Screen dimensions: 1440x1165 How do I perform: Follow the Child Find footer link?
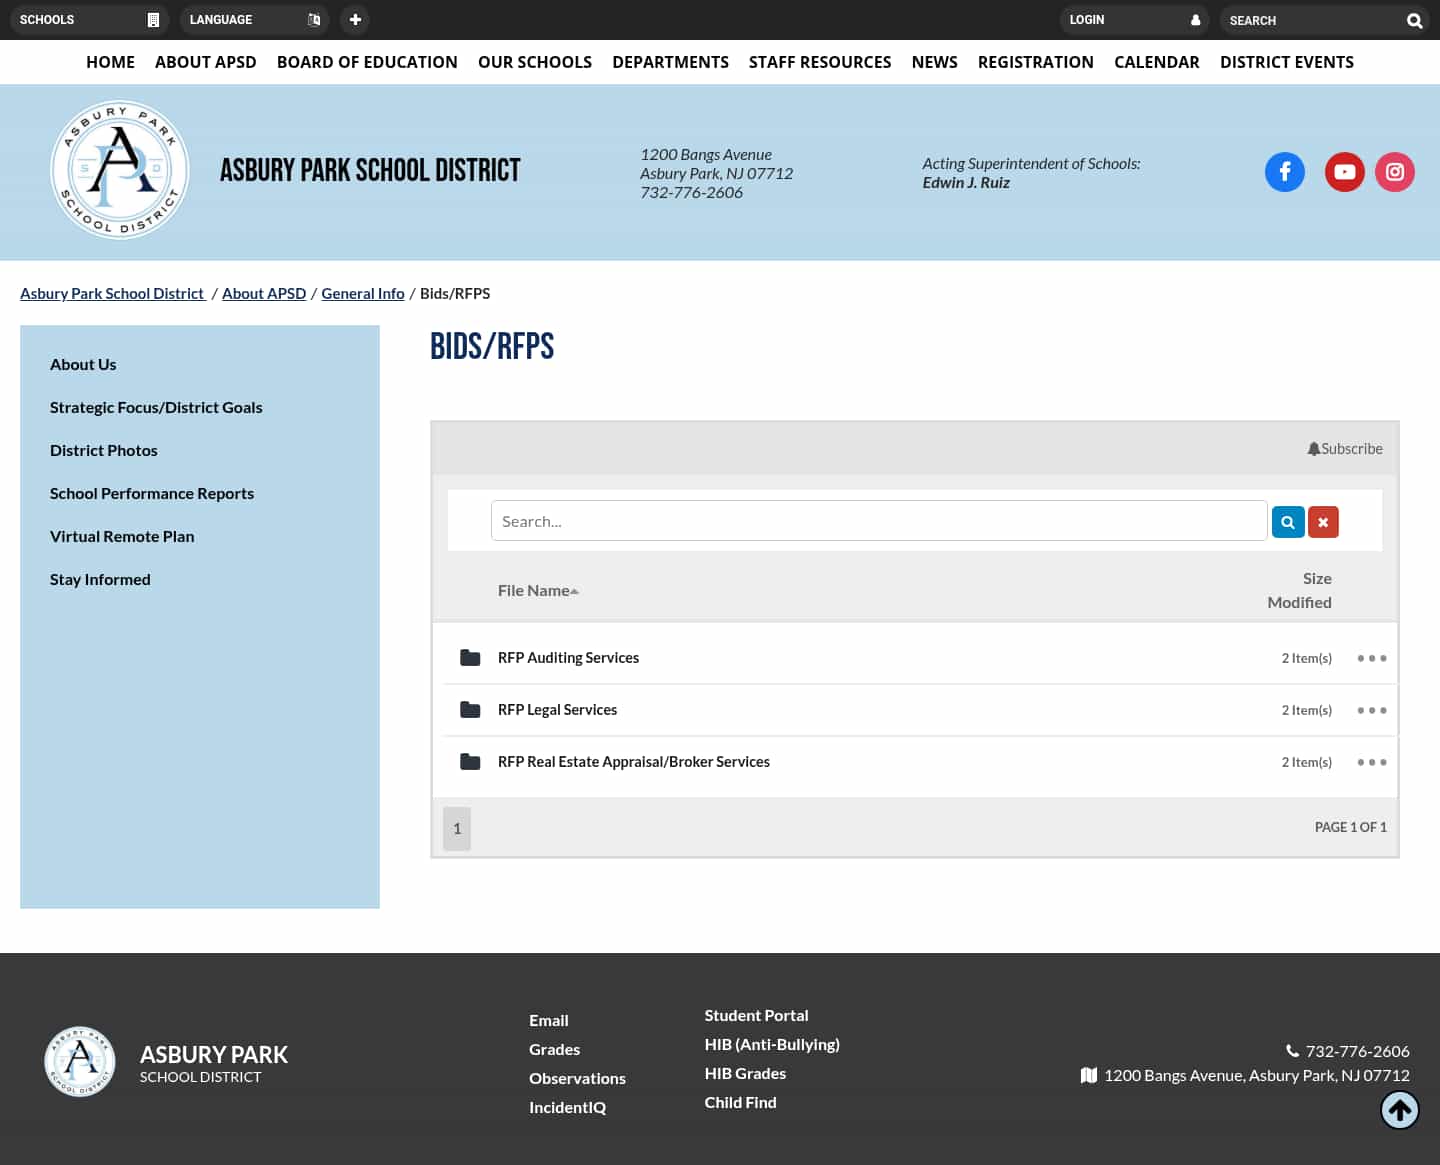pos(740,1101)
